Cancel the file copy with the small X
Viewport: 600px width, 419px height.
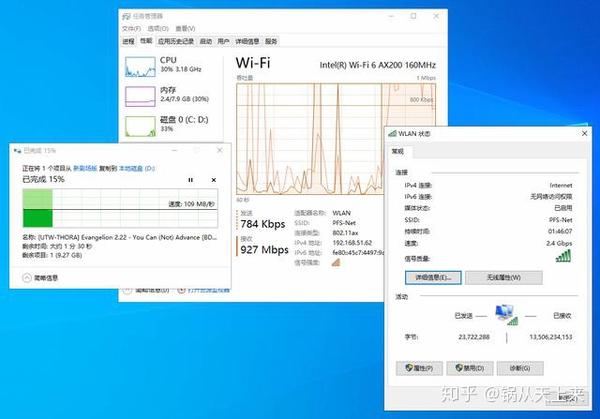(x=214, y=180)
